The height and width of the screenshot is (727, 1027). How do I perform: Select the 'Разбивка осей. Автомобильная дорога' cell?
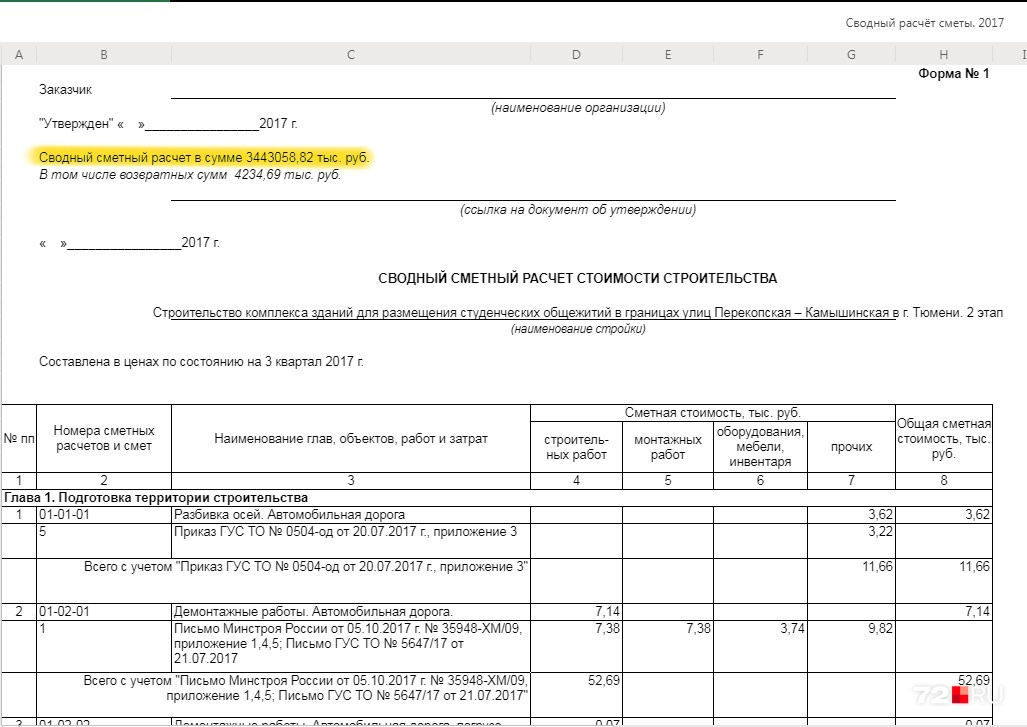tap(350, 515)
